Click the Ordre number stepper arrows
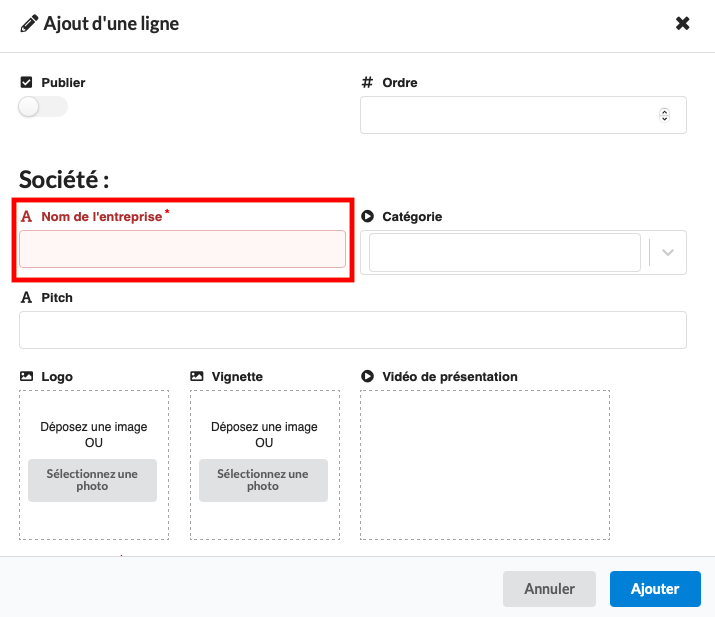Image resolution: width=715 pixels, height=617 pixels. 664,115
